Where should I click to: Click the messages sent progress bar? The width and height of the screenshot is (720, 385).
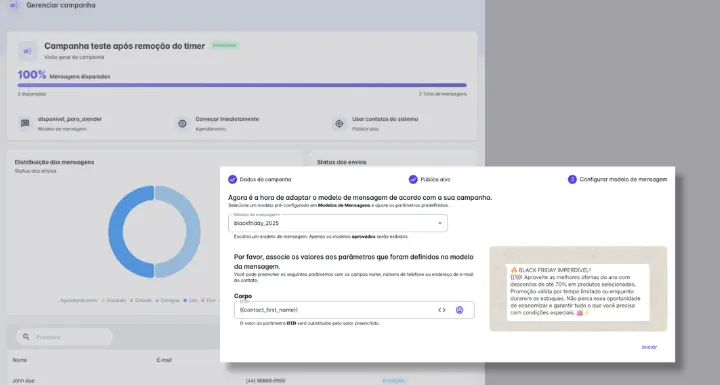[242, 85]
